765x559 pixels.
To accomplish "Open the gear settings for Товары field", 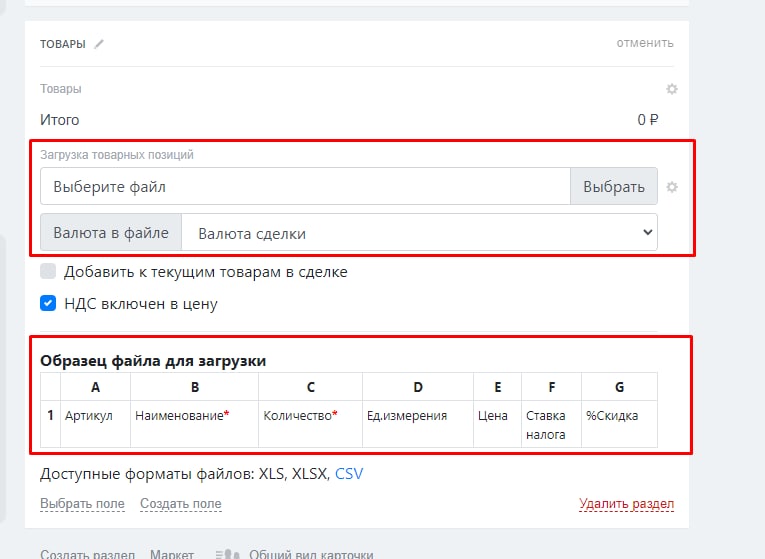I will (672, 89).
